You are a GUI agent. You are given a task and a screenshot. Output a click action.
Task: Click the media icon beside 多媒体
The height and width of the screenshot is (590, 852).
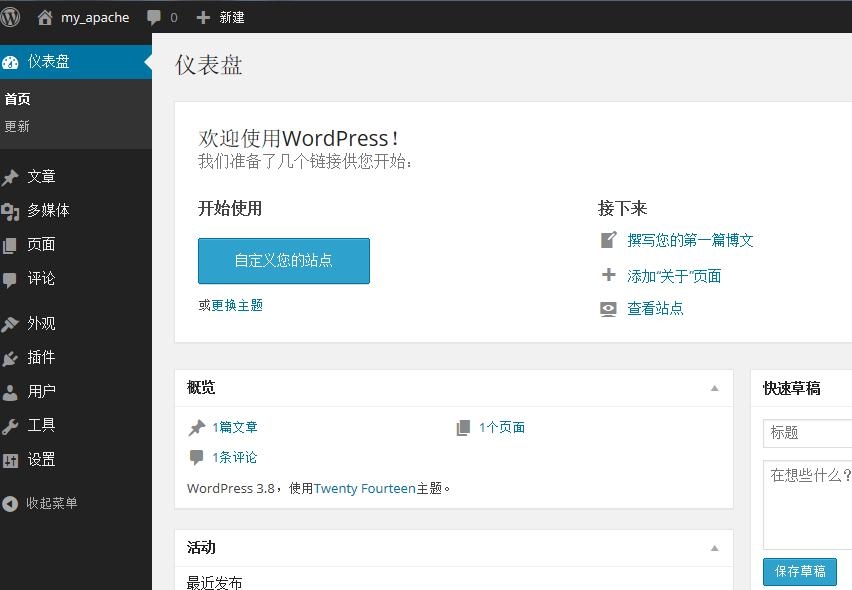coord(10,211)
